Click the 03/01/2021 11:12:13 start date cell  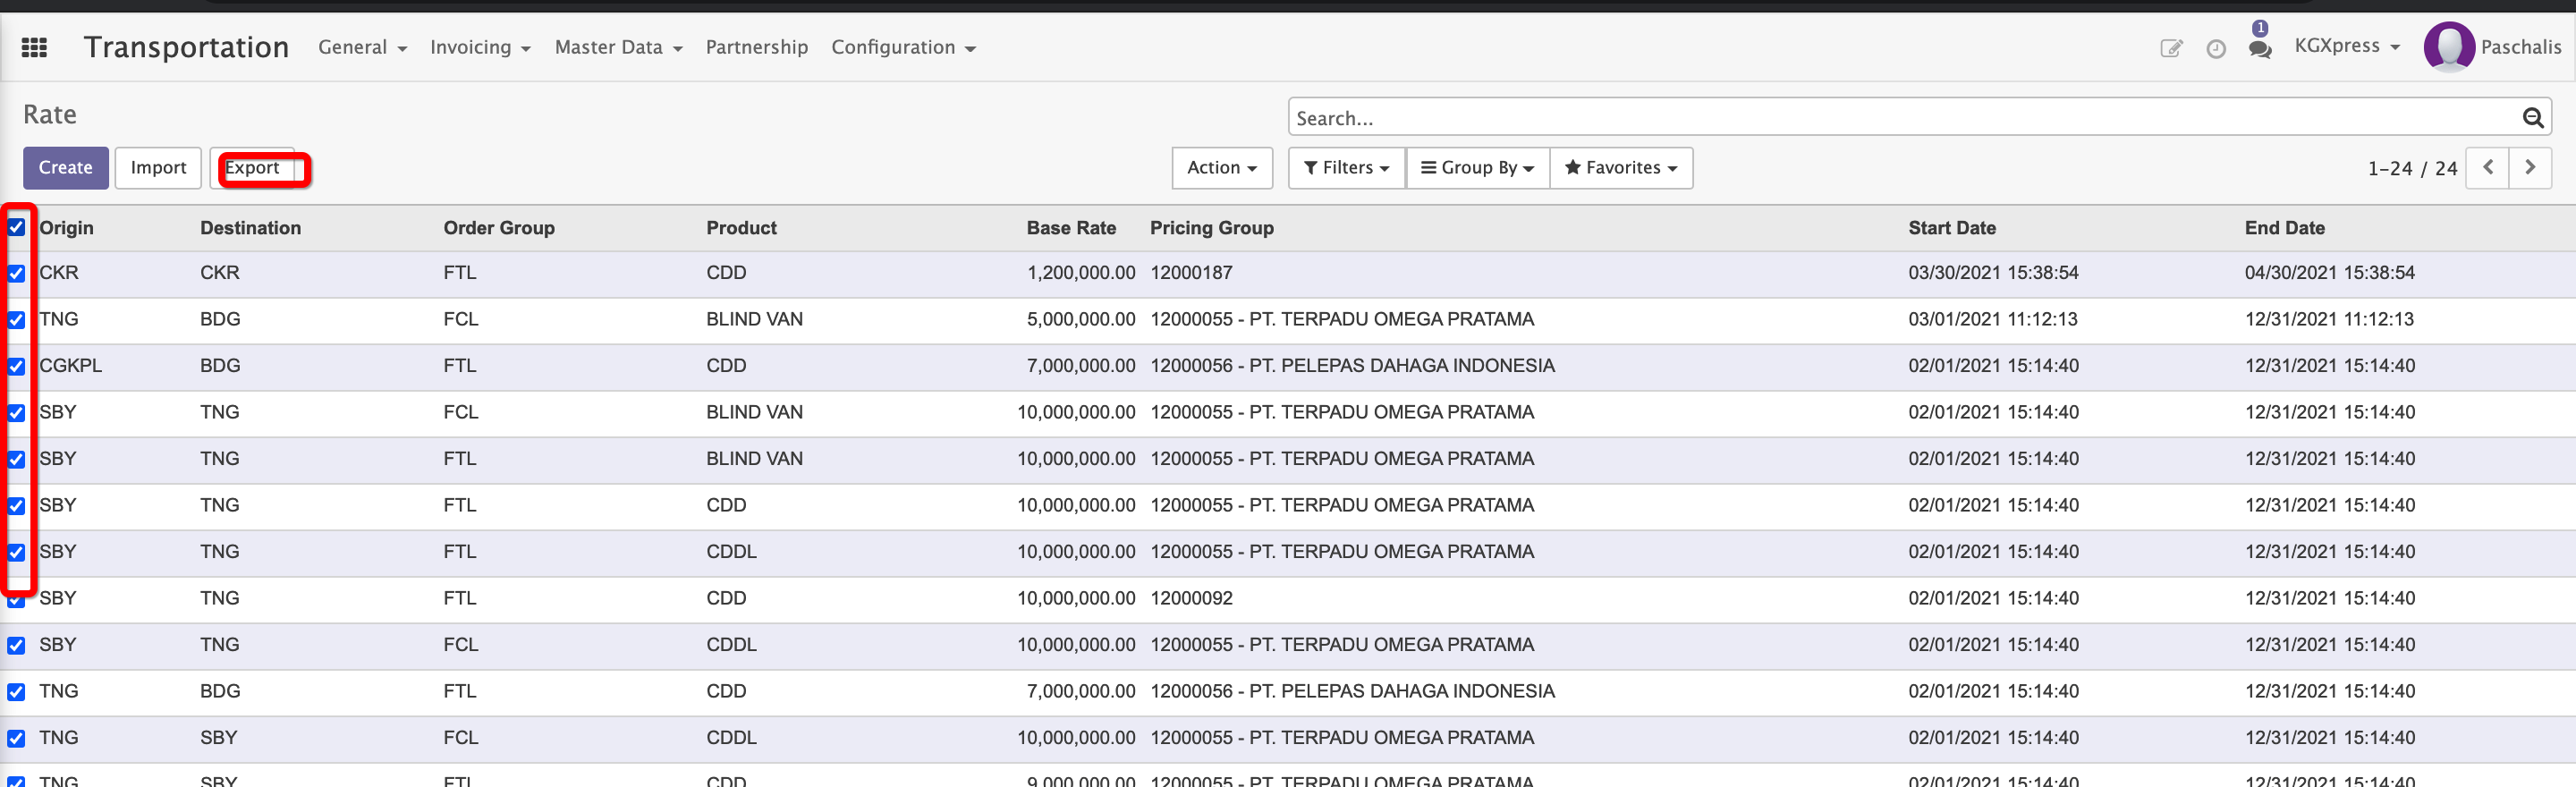click(1991, 320)
